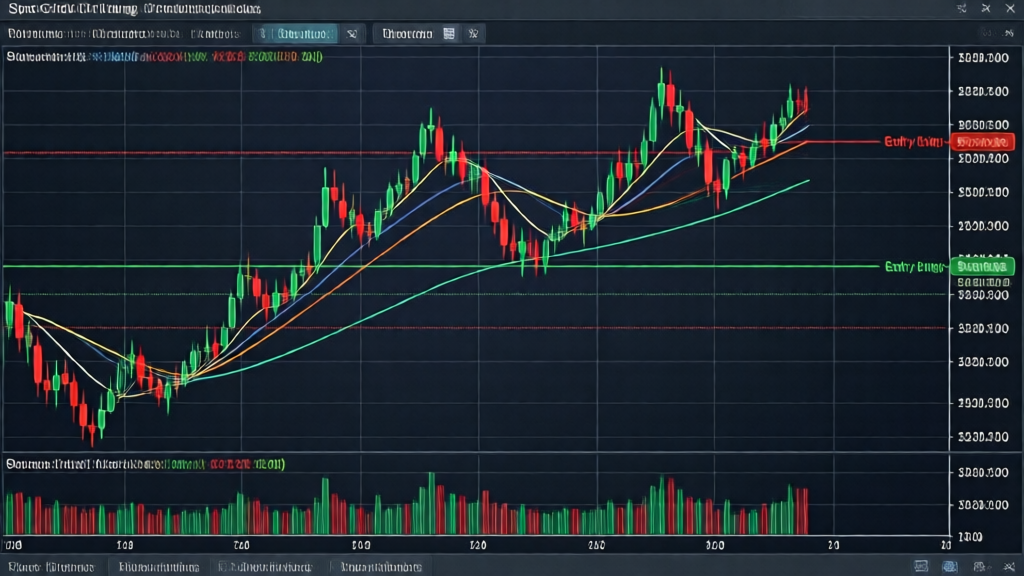Open the grid layout icon in the toolbar
This screenshot has height=576, width=1024.
(449, 33)
